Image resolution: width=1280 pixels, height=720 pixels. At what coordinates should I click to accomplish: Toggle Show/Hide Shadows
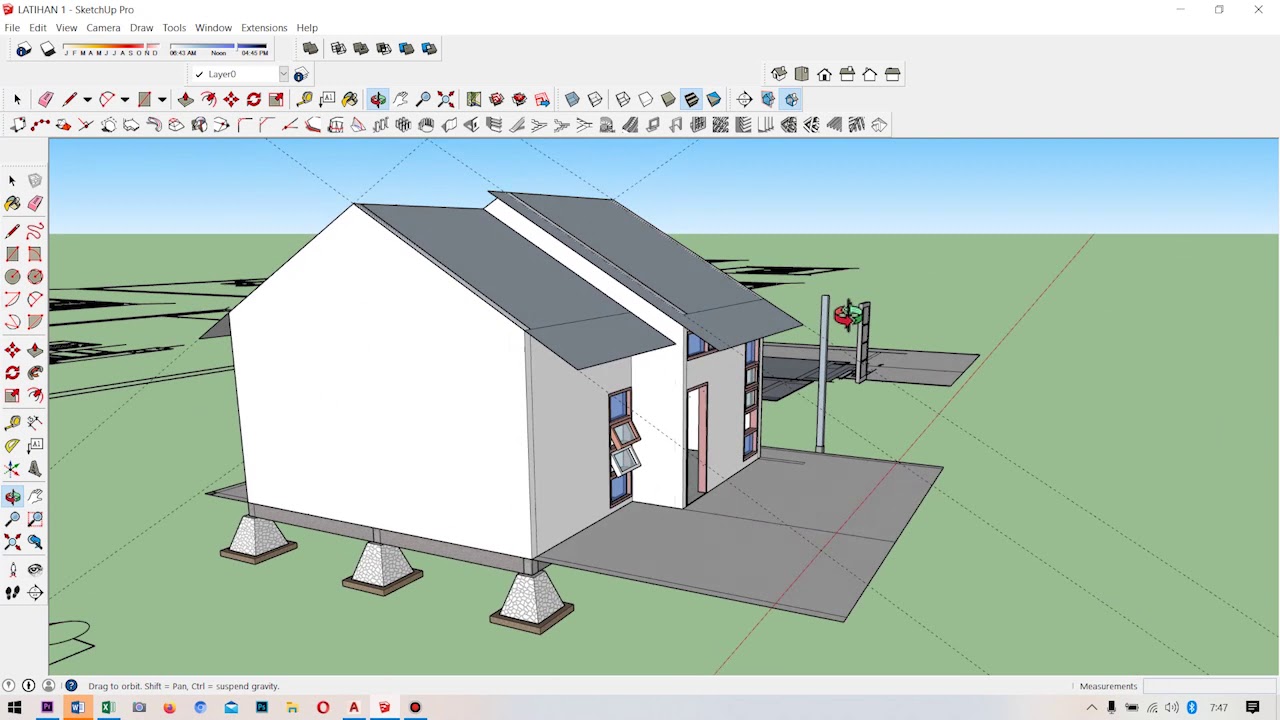pyautogui.click(x=47, y=48)
